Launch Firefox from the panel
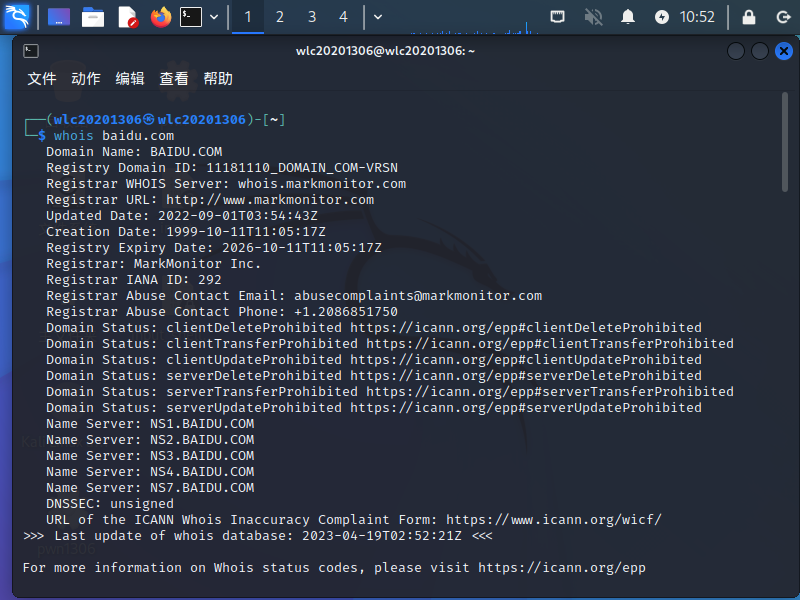Image resolution: width=800 pixels, height=600 pixels. click(x=161, y=17)
